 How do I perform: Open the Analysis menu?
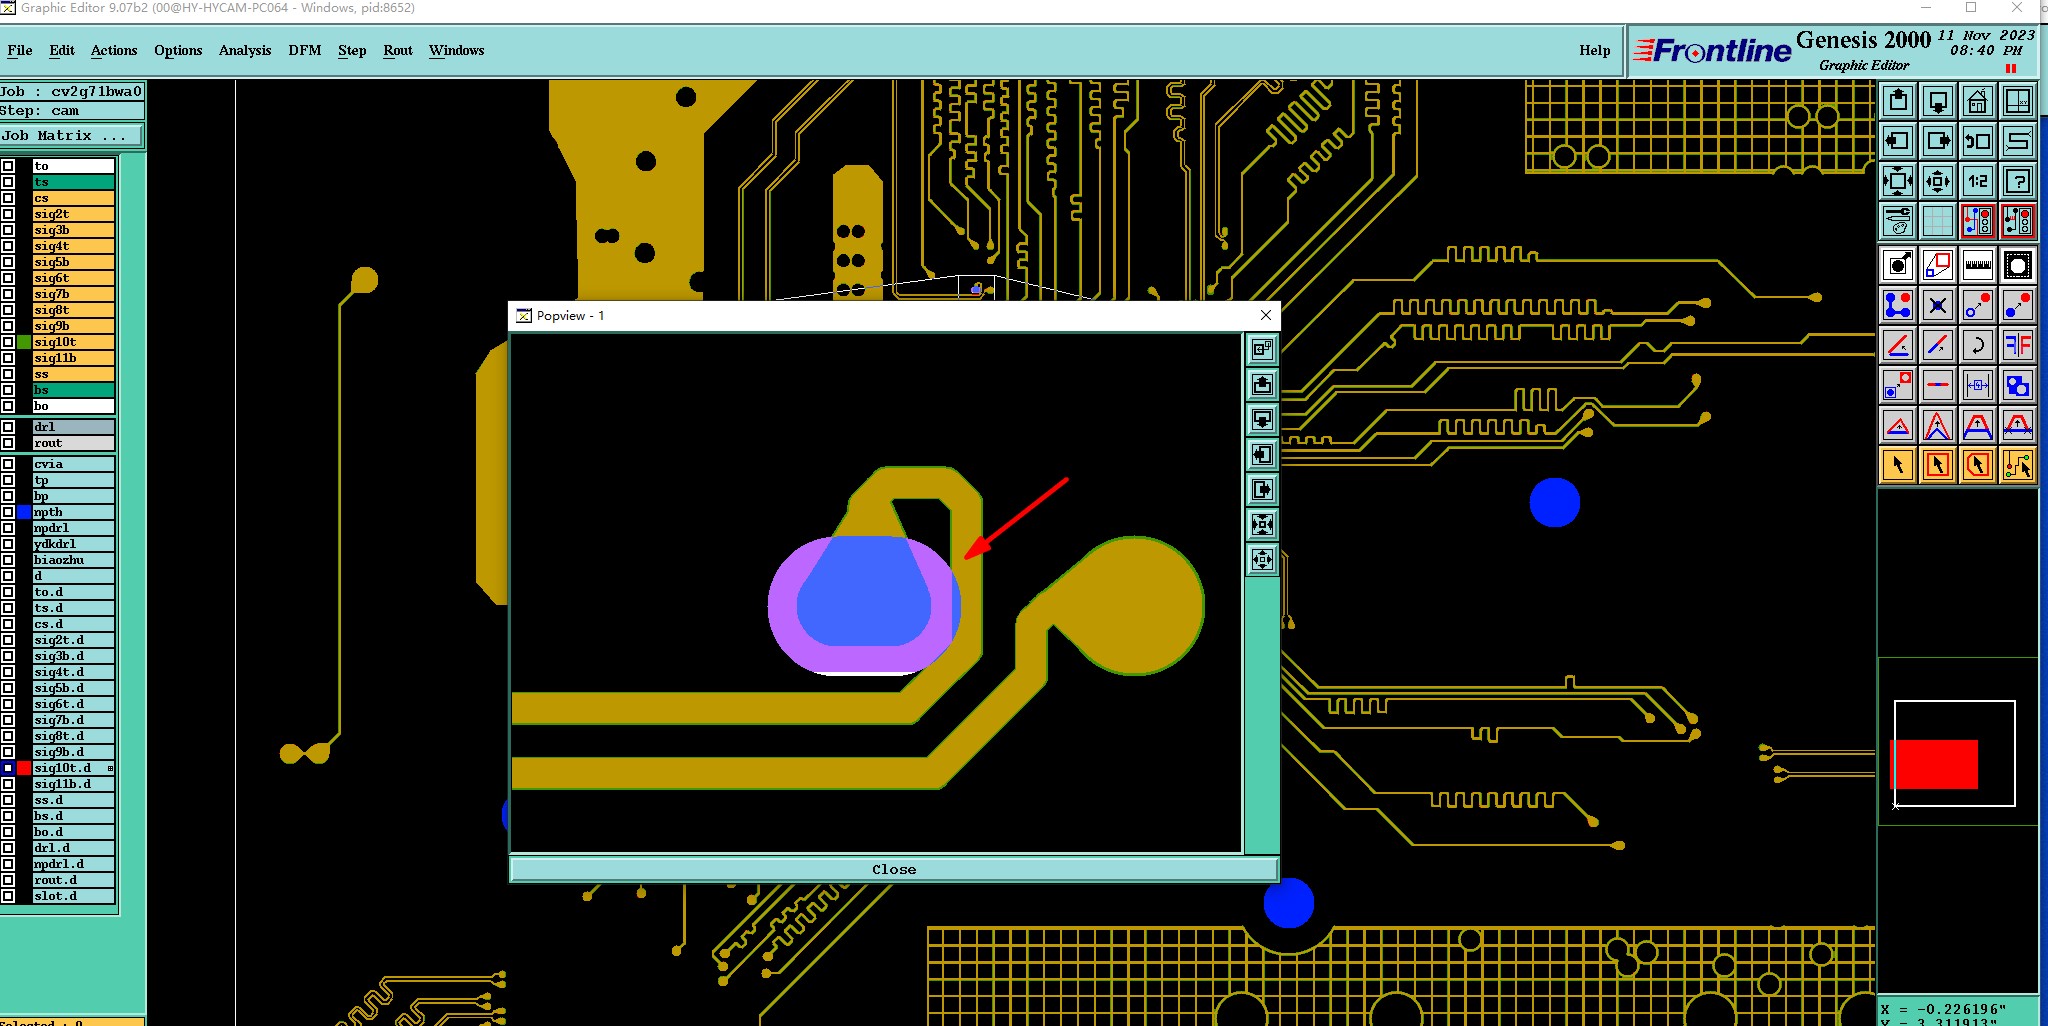pos(245,50)
